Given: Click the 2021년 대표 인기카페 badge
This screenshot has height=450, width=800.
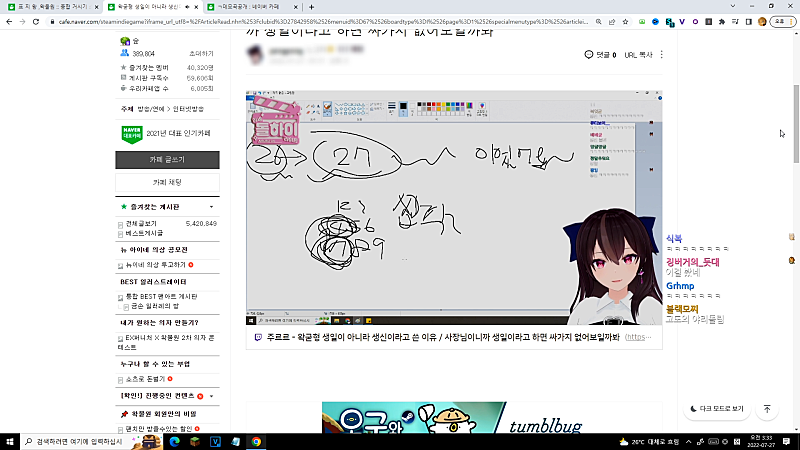Looking at the screenshot, I should (166, 134).
